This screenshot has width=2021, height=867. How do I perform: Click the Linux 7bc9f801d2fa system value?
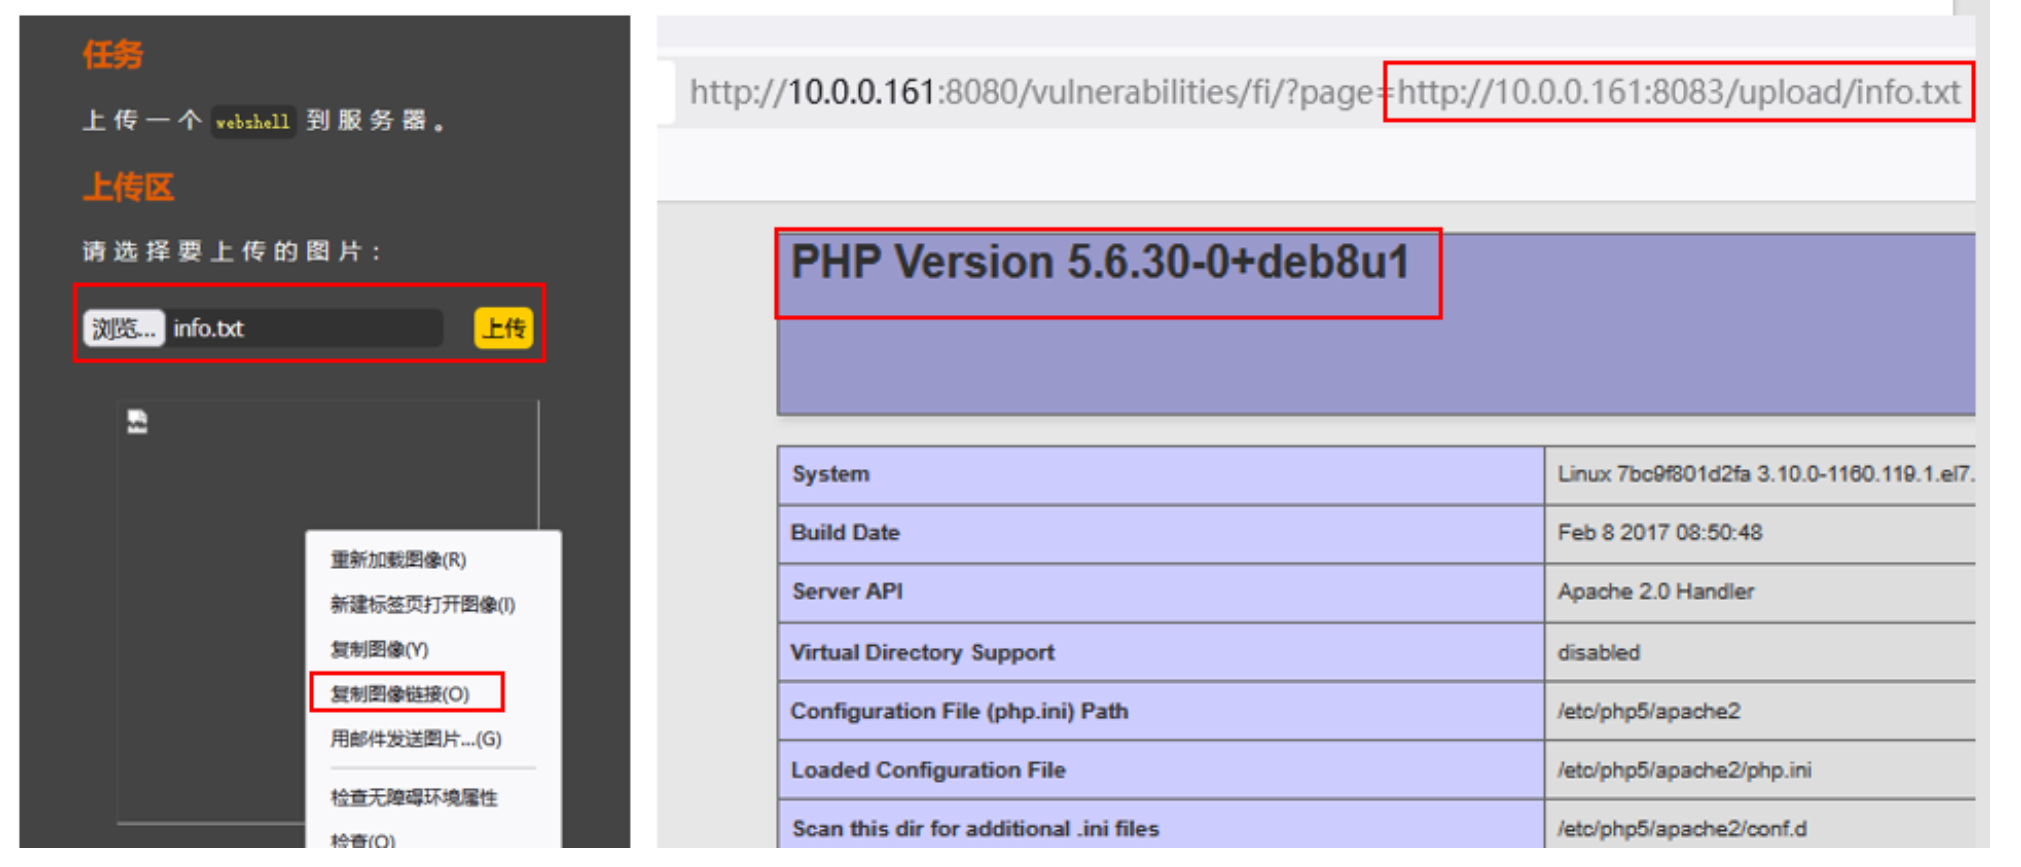[x=1765, y=474]
